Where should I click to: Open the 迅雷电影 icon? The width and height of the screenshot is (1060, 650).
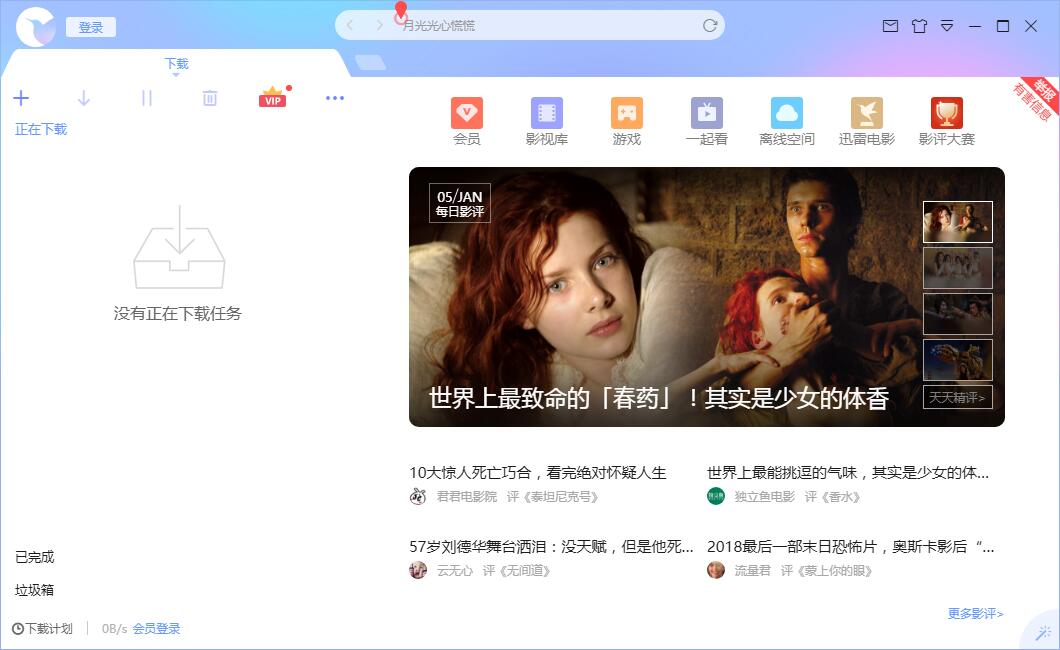click(867, 122)
